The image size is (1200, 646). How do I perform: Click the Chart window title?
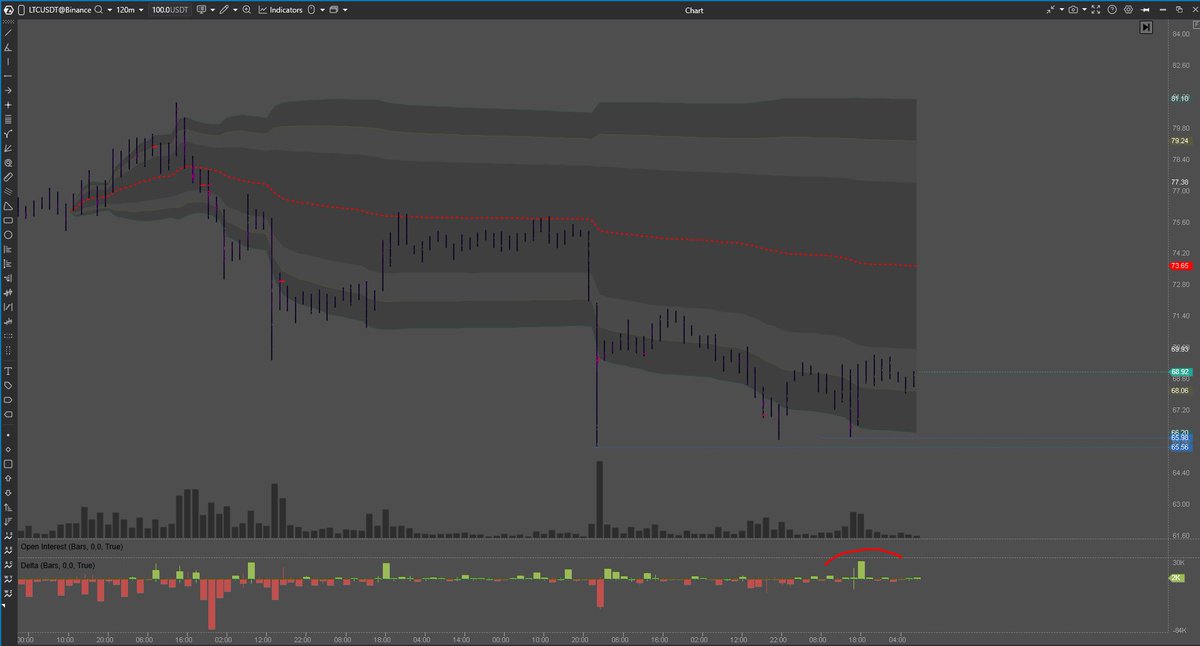click(x=694, y=10)
